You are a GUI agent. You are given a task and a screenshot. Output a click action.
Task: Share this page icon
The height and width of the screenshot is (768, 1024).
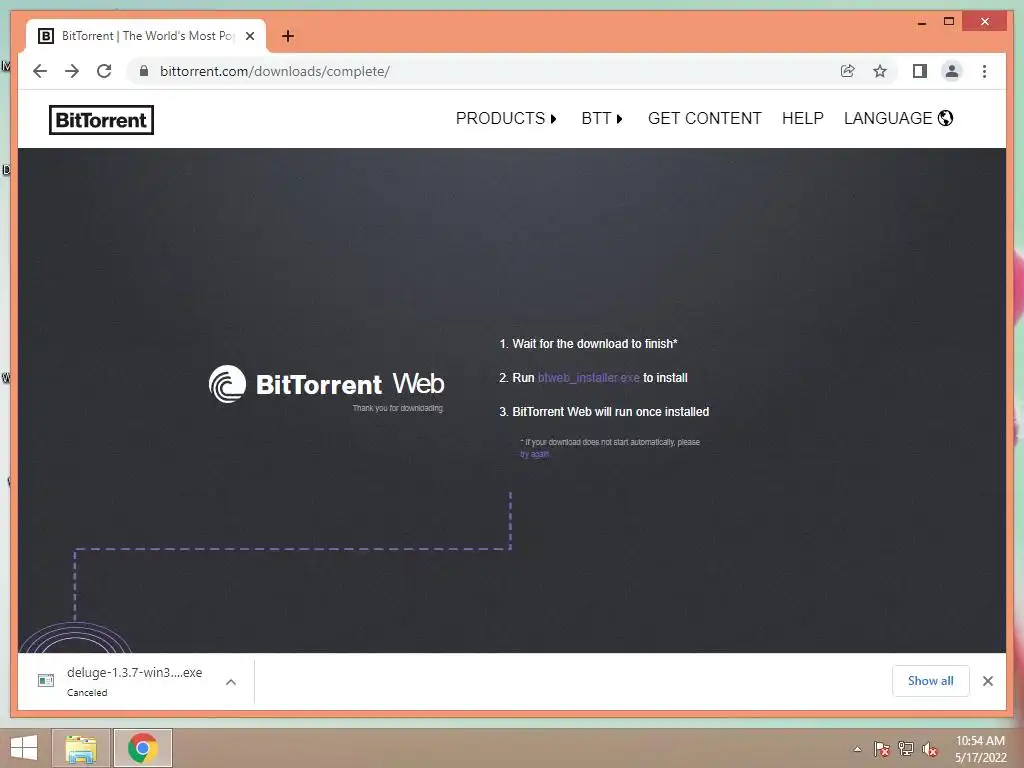tap(848, 71)
